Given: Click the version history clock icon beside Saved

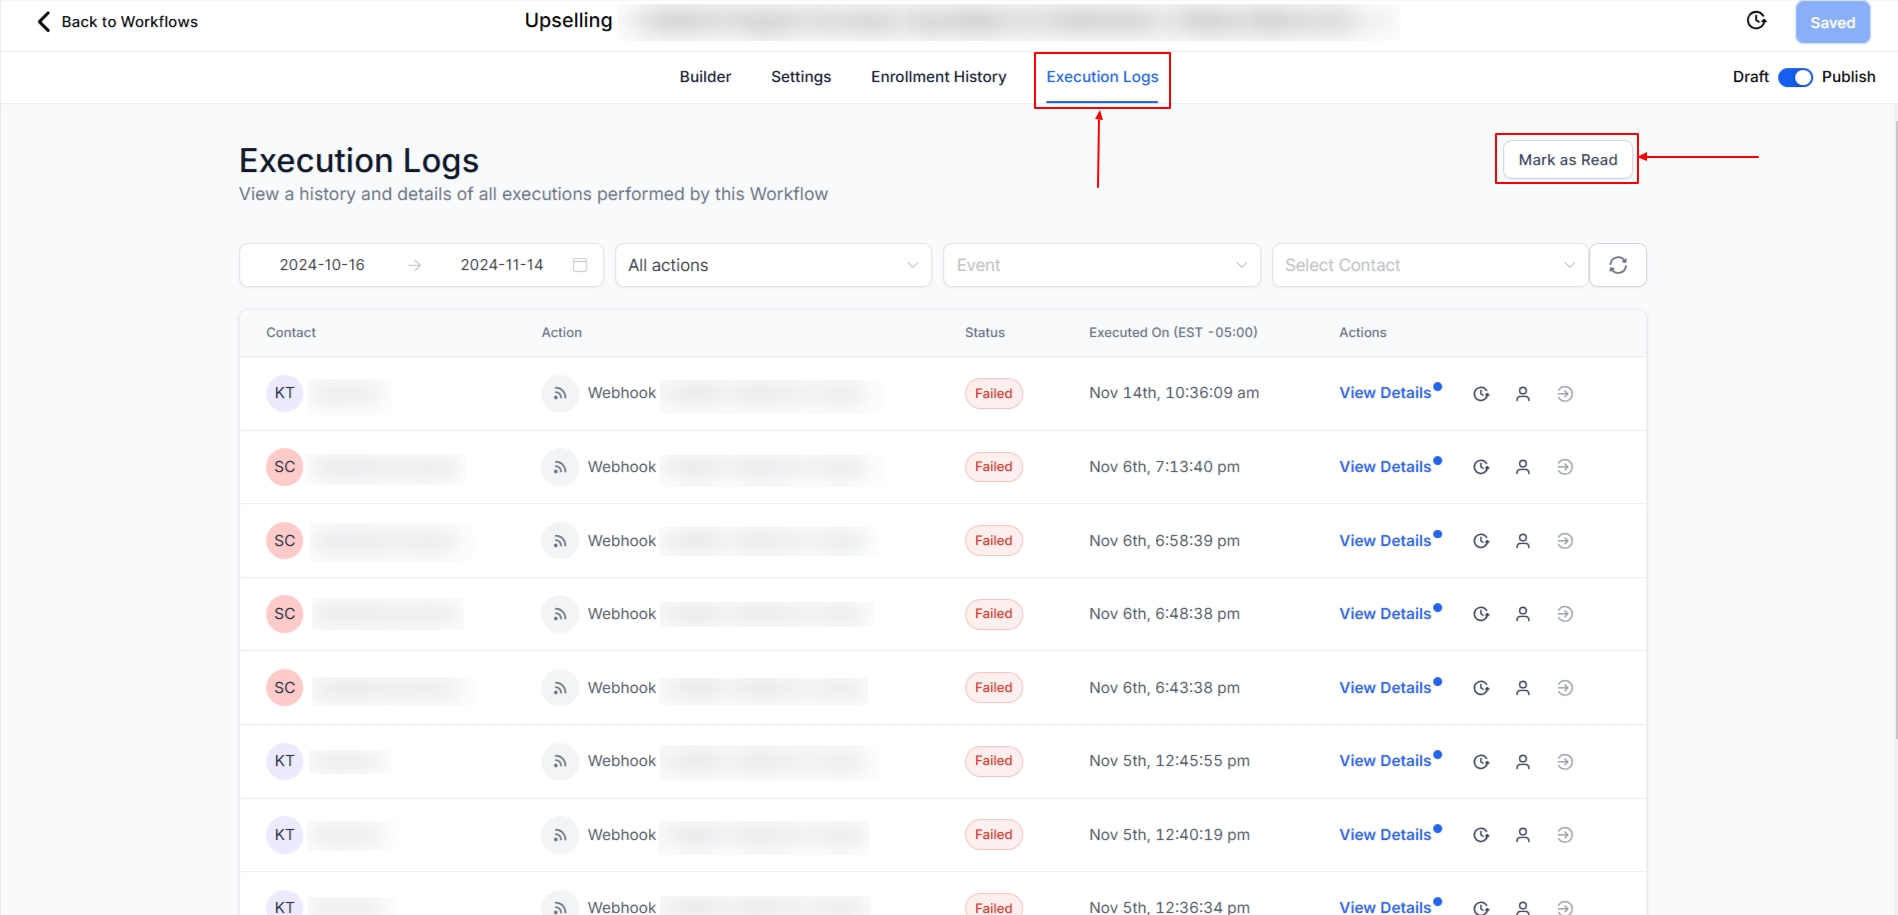Looking at the screenshot, I should (x=1756, y=21).
